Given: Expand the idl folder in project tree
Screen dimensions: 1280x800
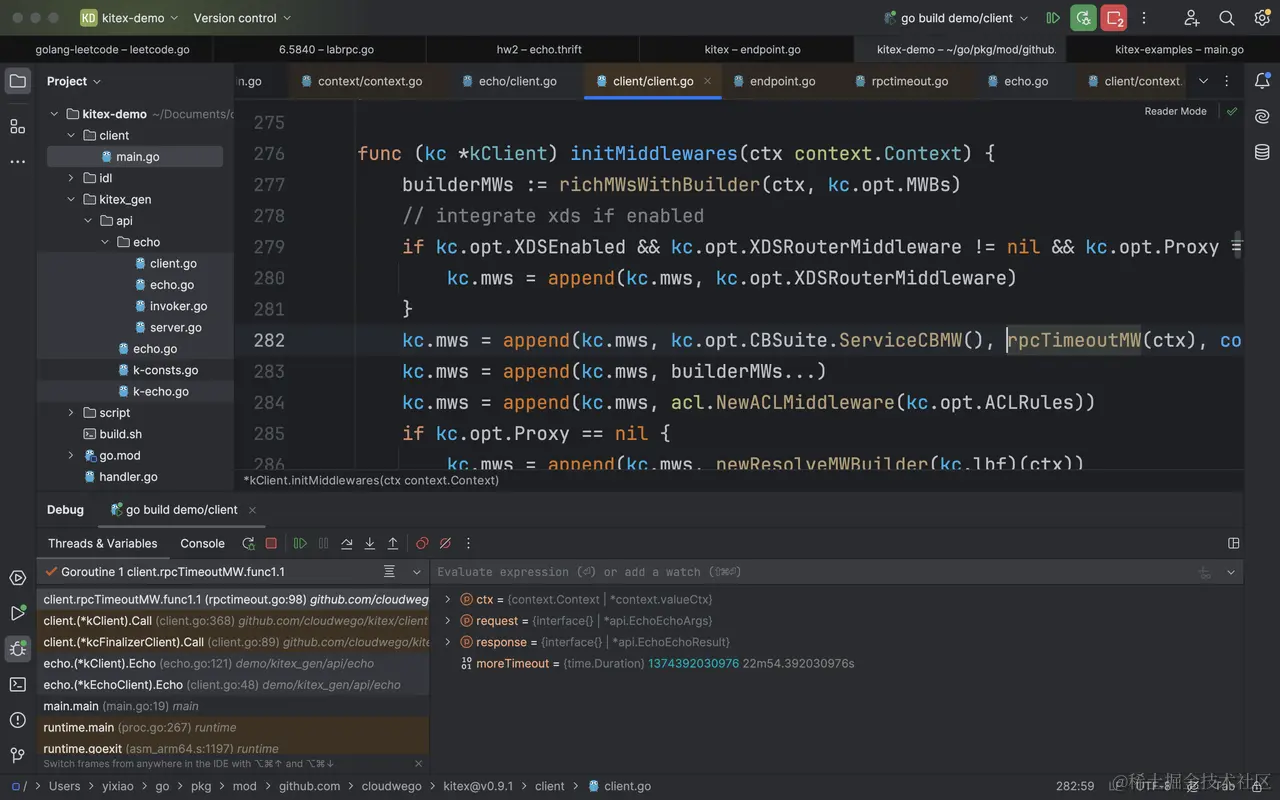Looking at the screenshot, I should click(x=71, y=178).
